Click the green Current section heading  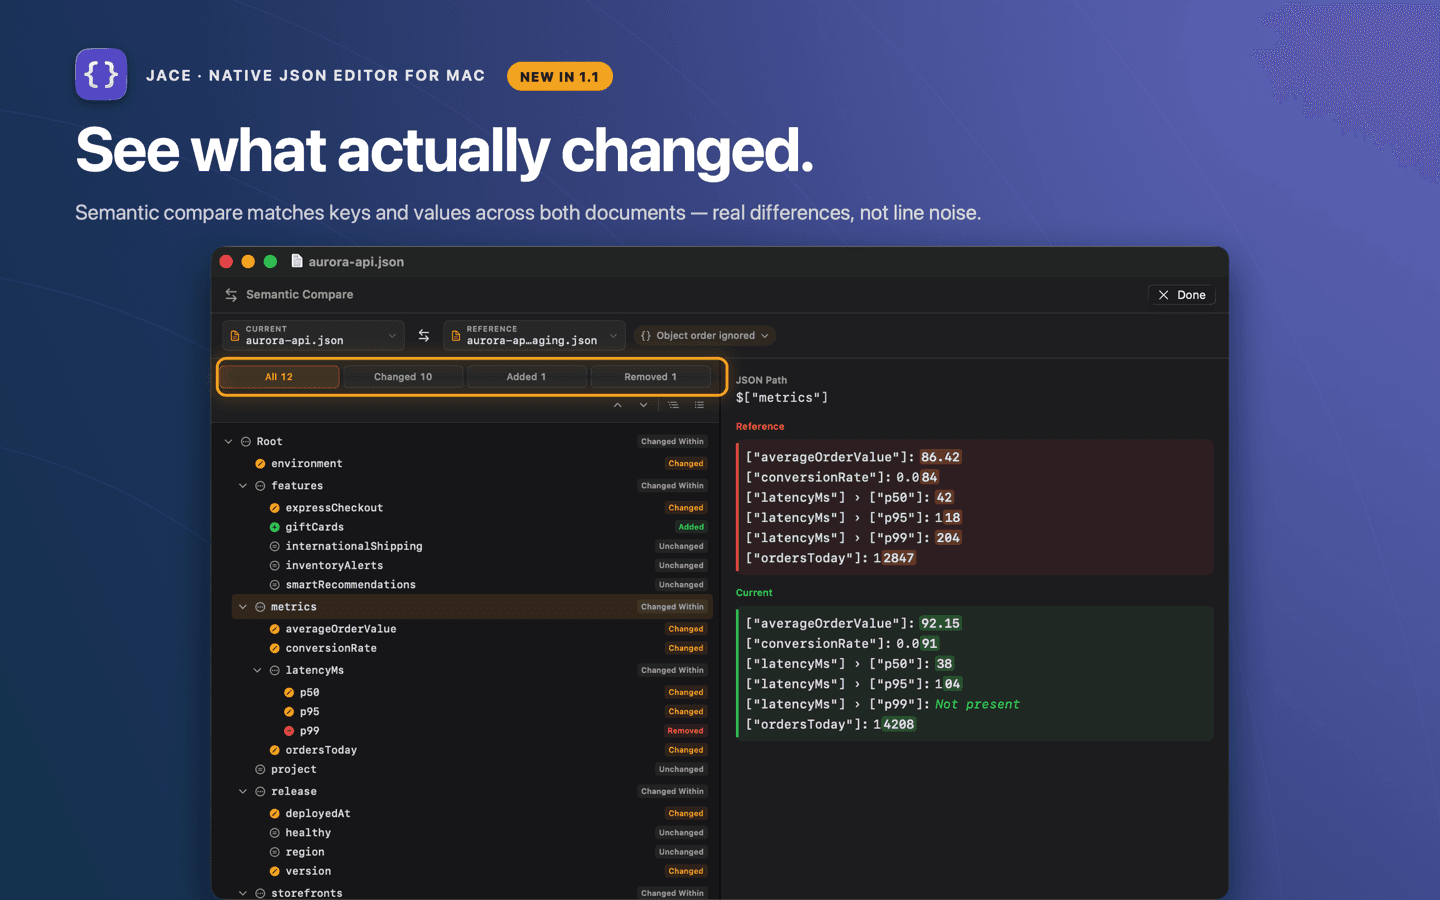[754, 592]
